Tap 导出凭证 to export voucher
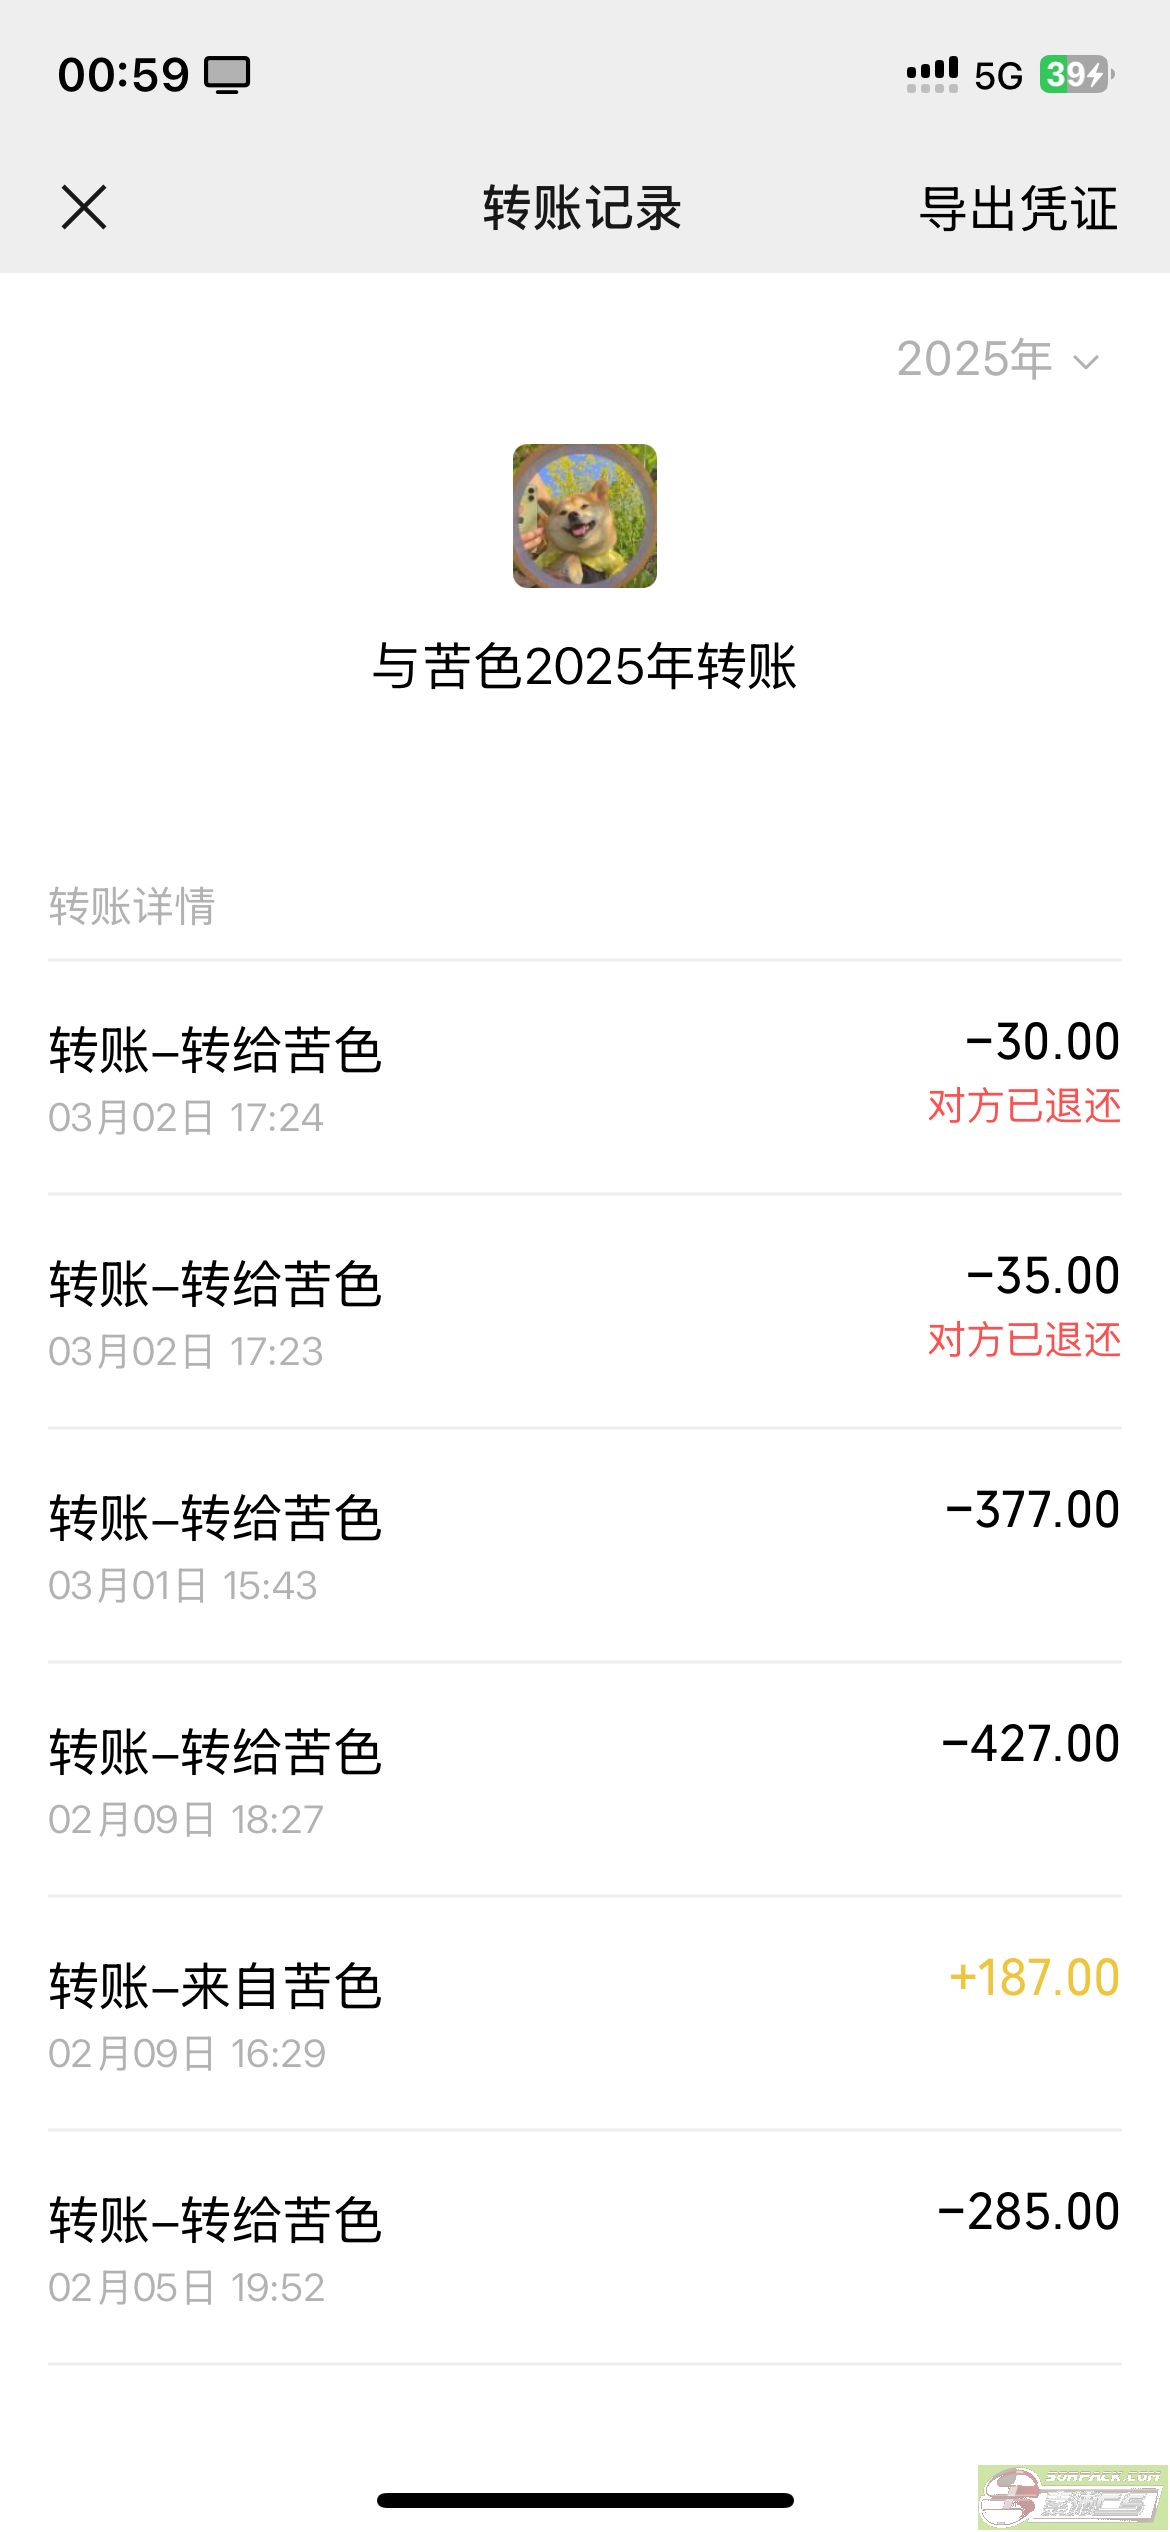 (x=1018, y=209)
